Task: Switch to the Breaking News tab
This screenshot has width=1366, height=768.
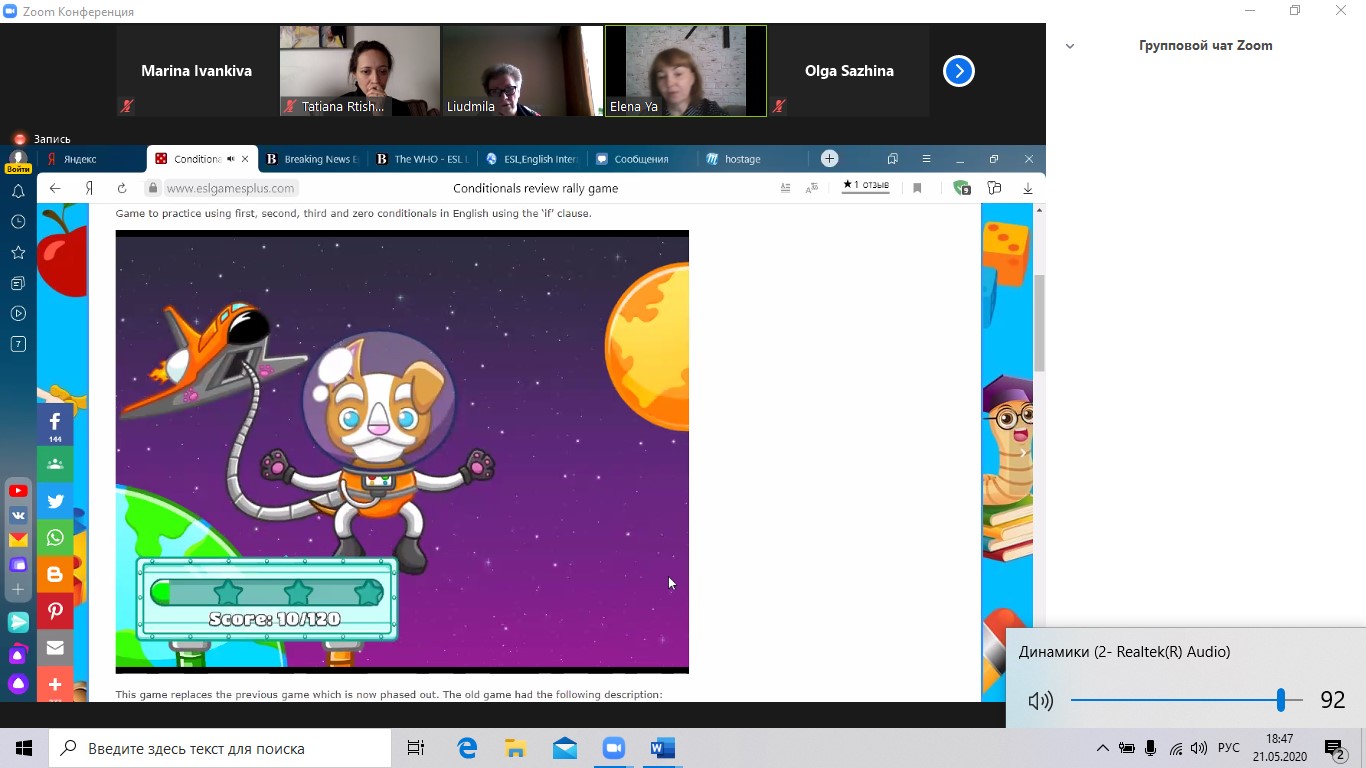Action: click(312, 159)
